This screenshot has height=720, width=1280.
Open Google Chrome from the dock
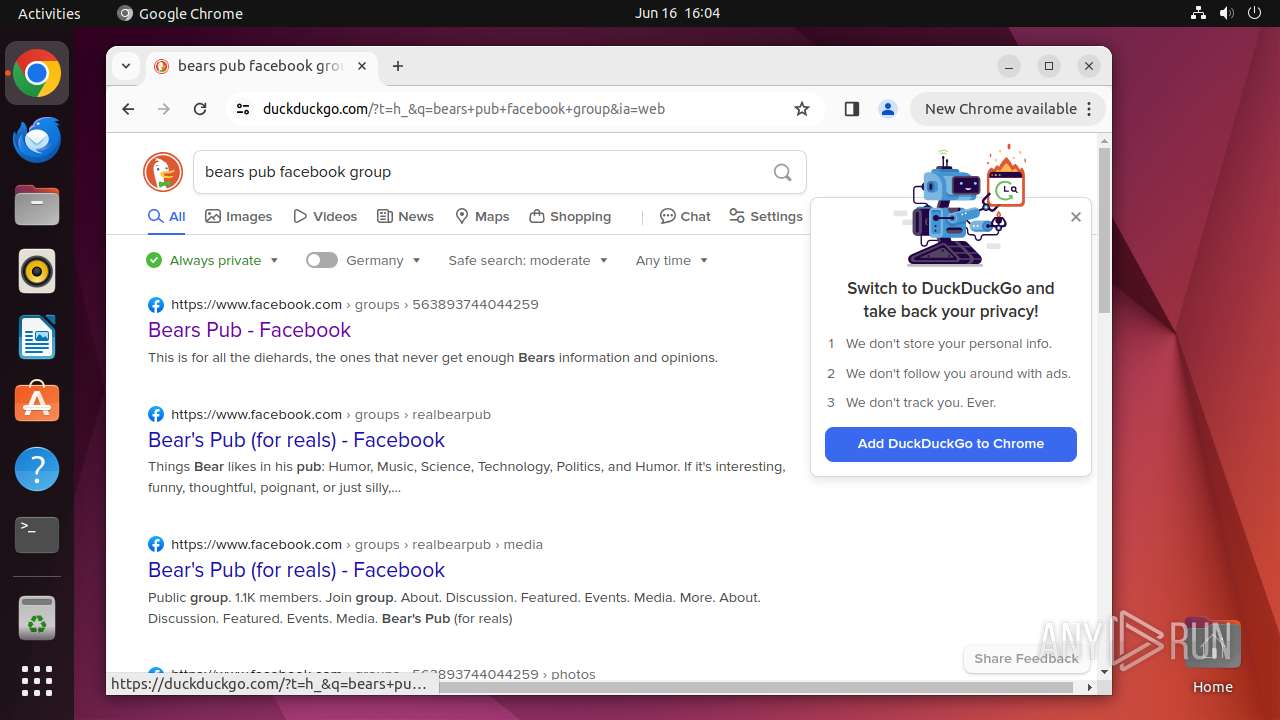[x=37, y=73]
